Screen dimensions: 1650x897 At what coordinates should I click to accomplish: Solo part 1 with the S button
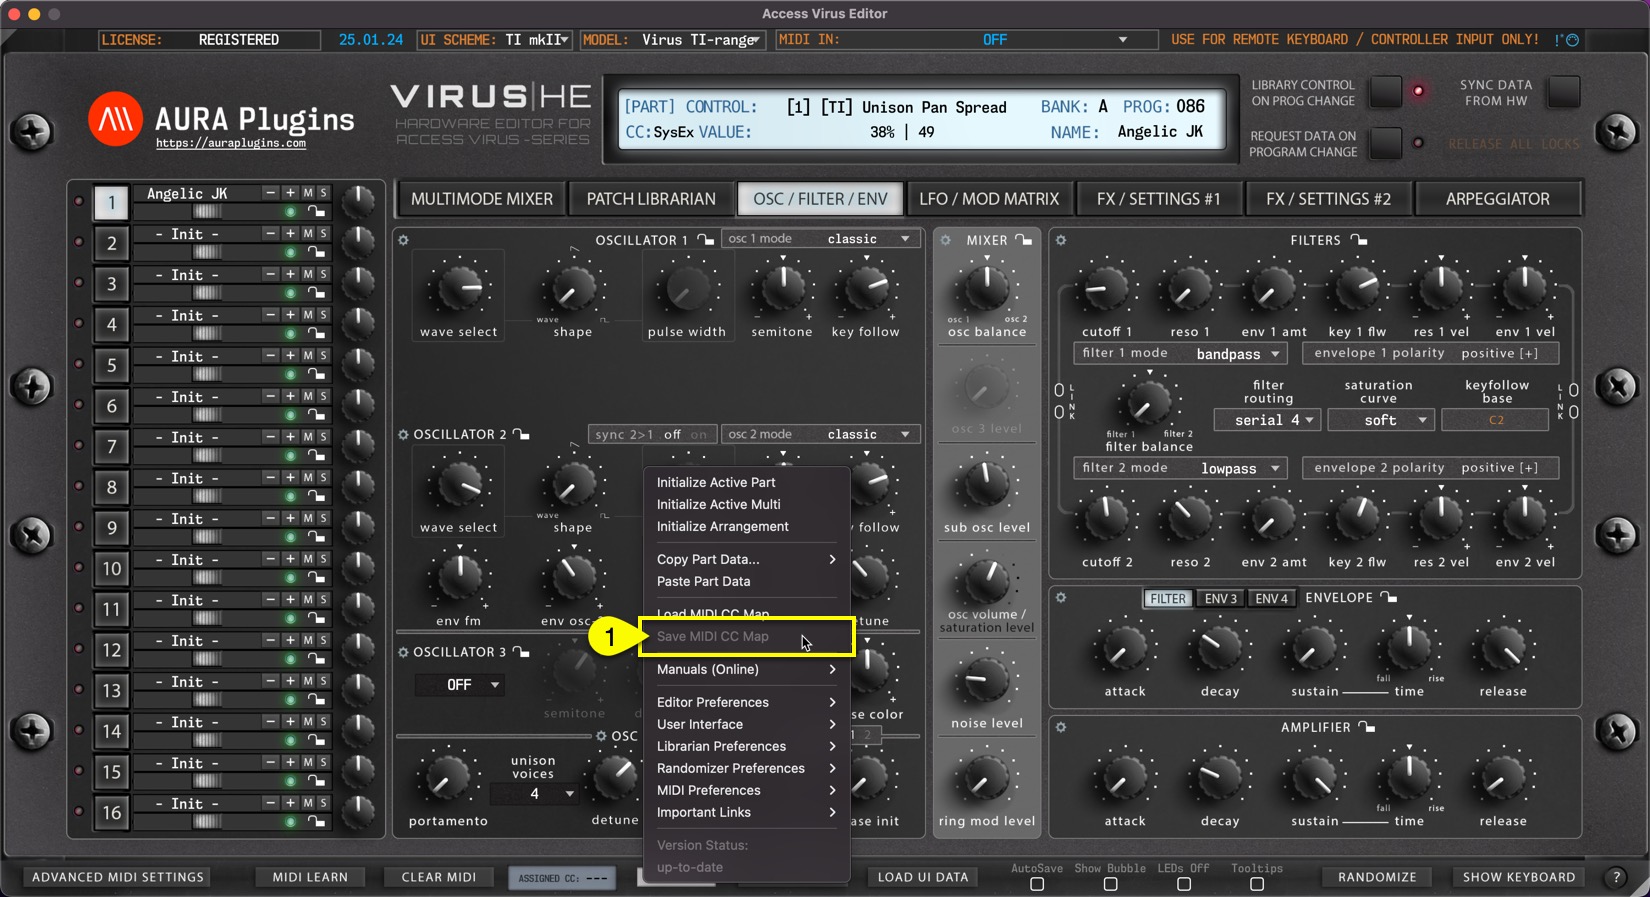pyautogui.click(x=323, y=193)
